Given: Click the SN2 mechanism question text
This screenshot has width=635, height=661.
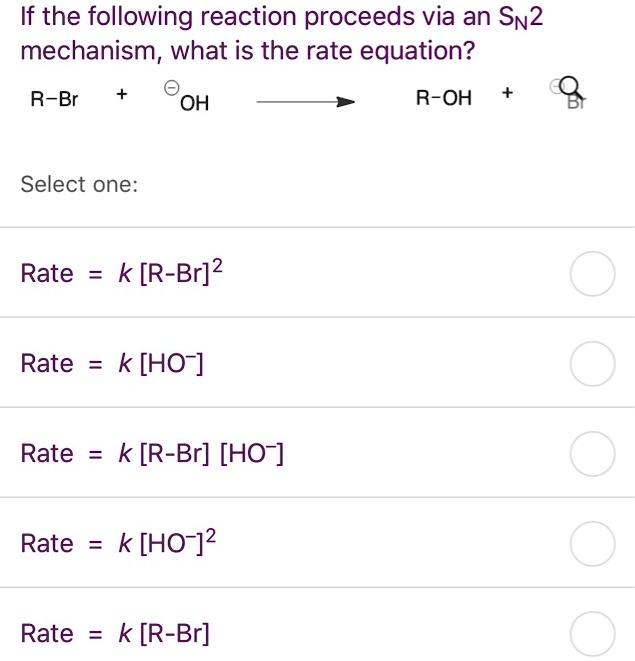Looking at the screenshot, I should click(282, 33).
